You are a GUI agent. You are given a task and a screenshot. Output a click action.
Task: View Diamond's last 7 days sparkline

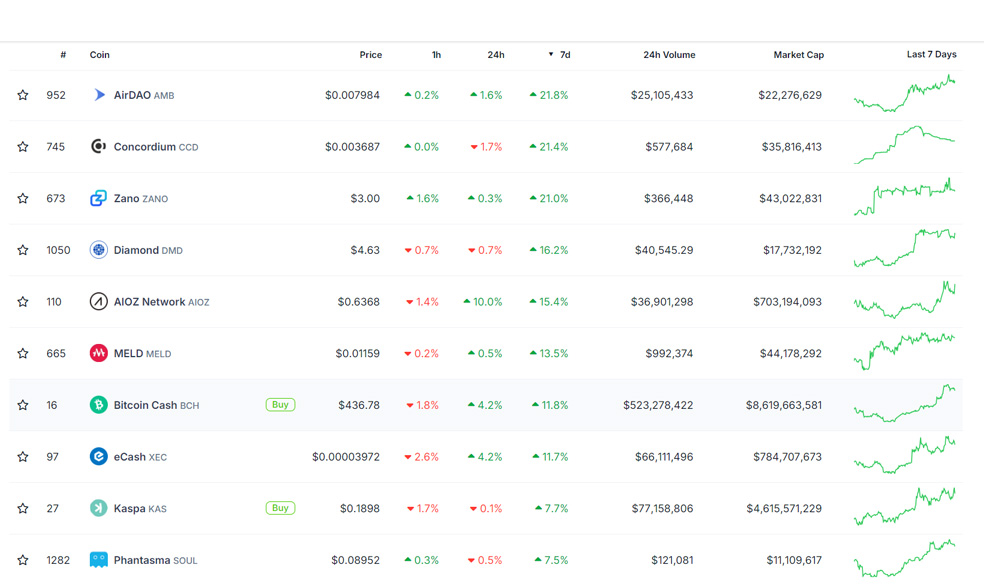904,248
